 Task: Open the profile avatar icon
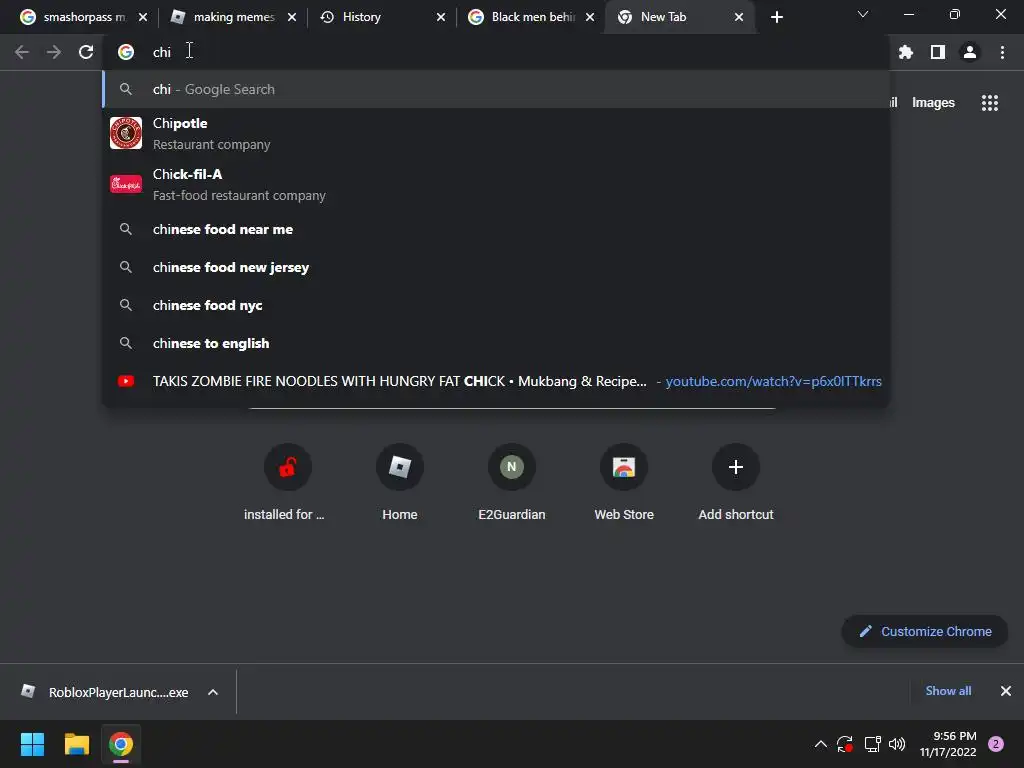coord(970,52)
